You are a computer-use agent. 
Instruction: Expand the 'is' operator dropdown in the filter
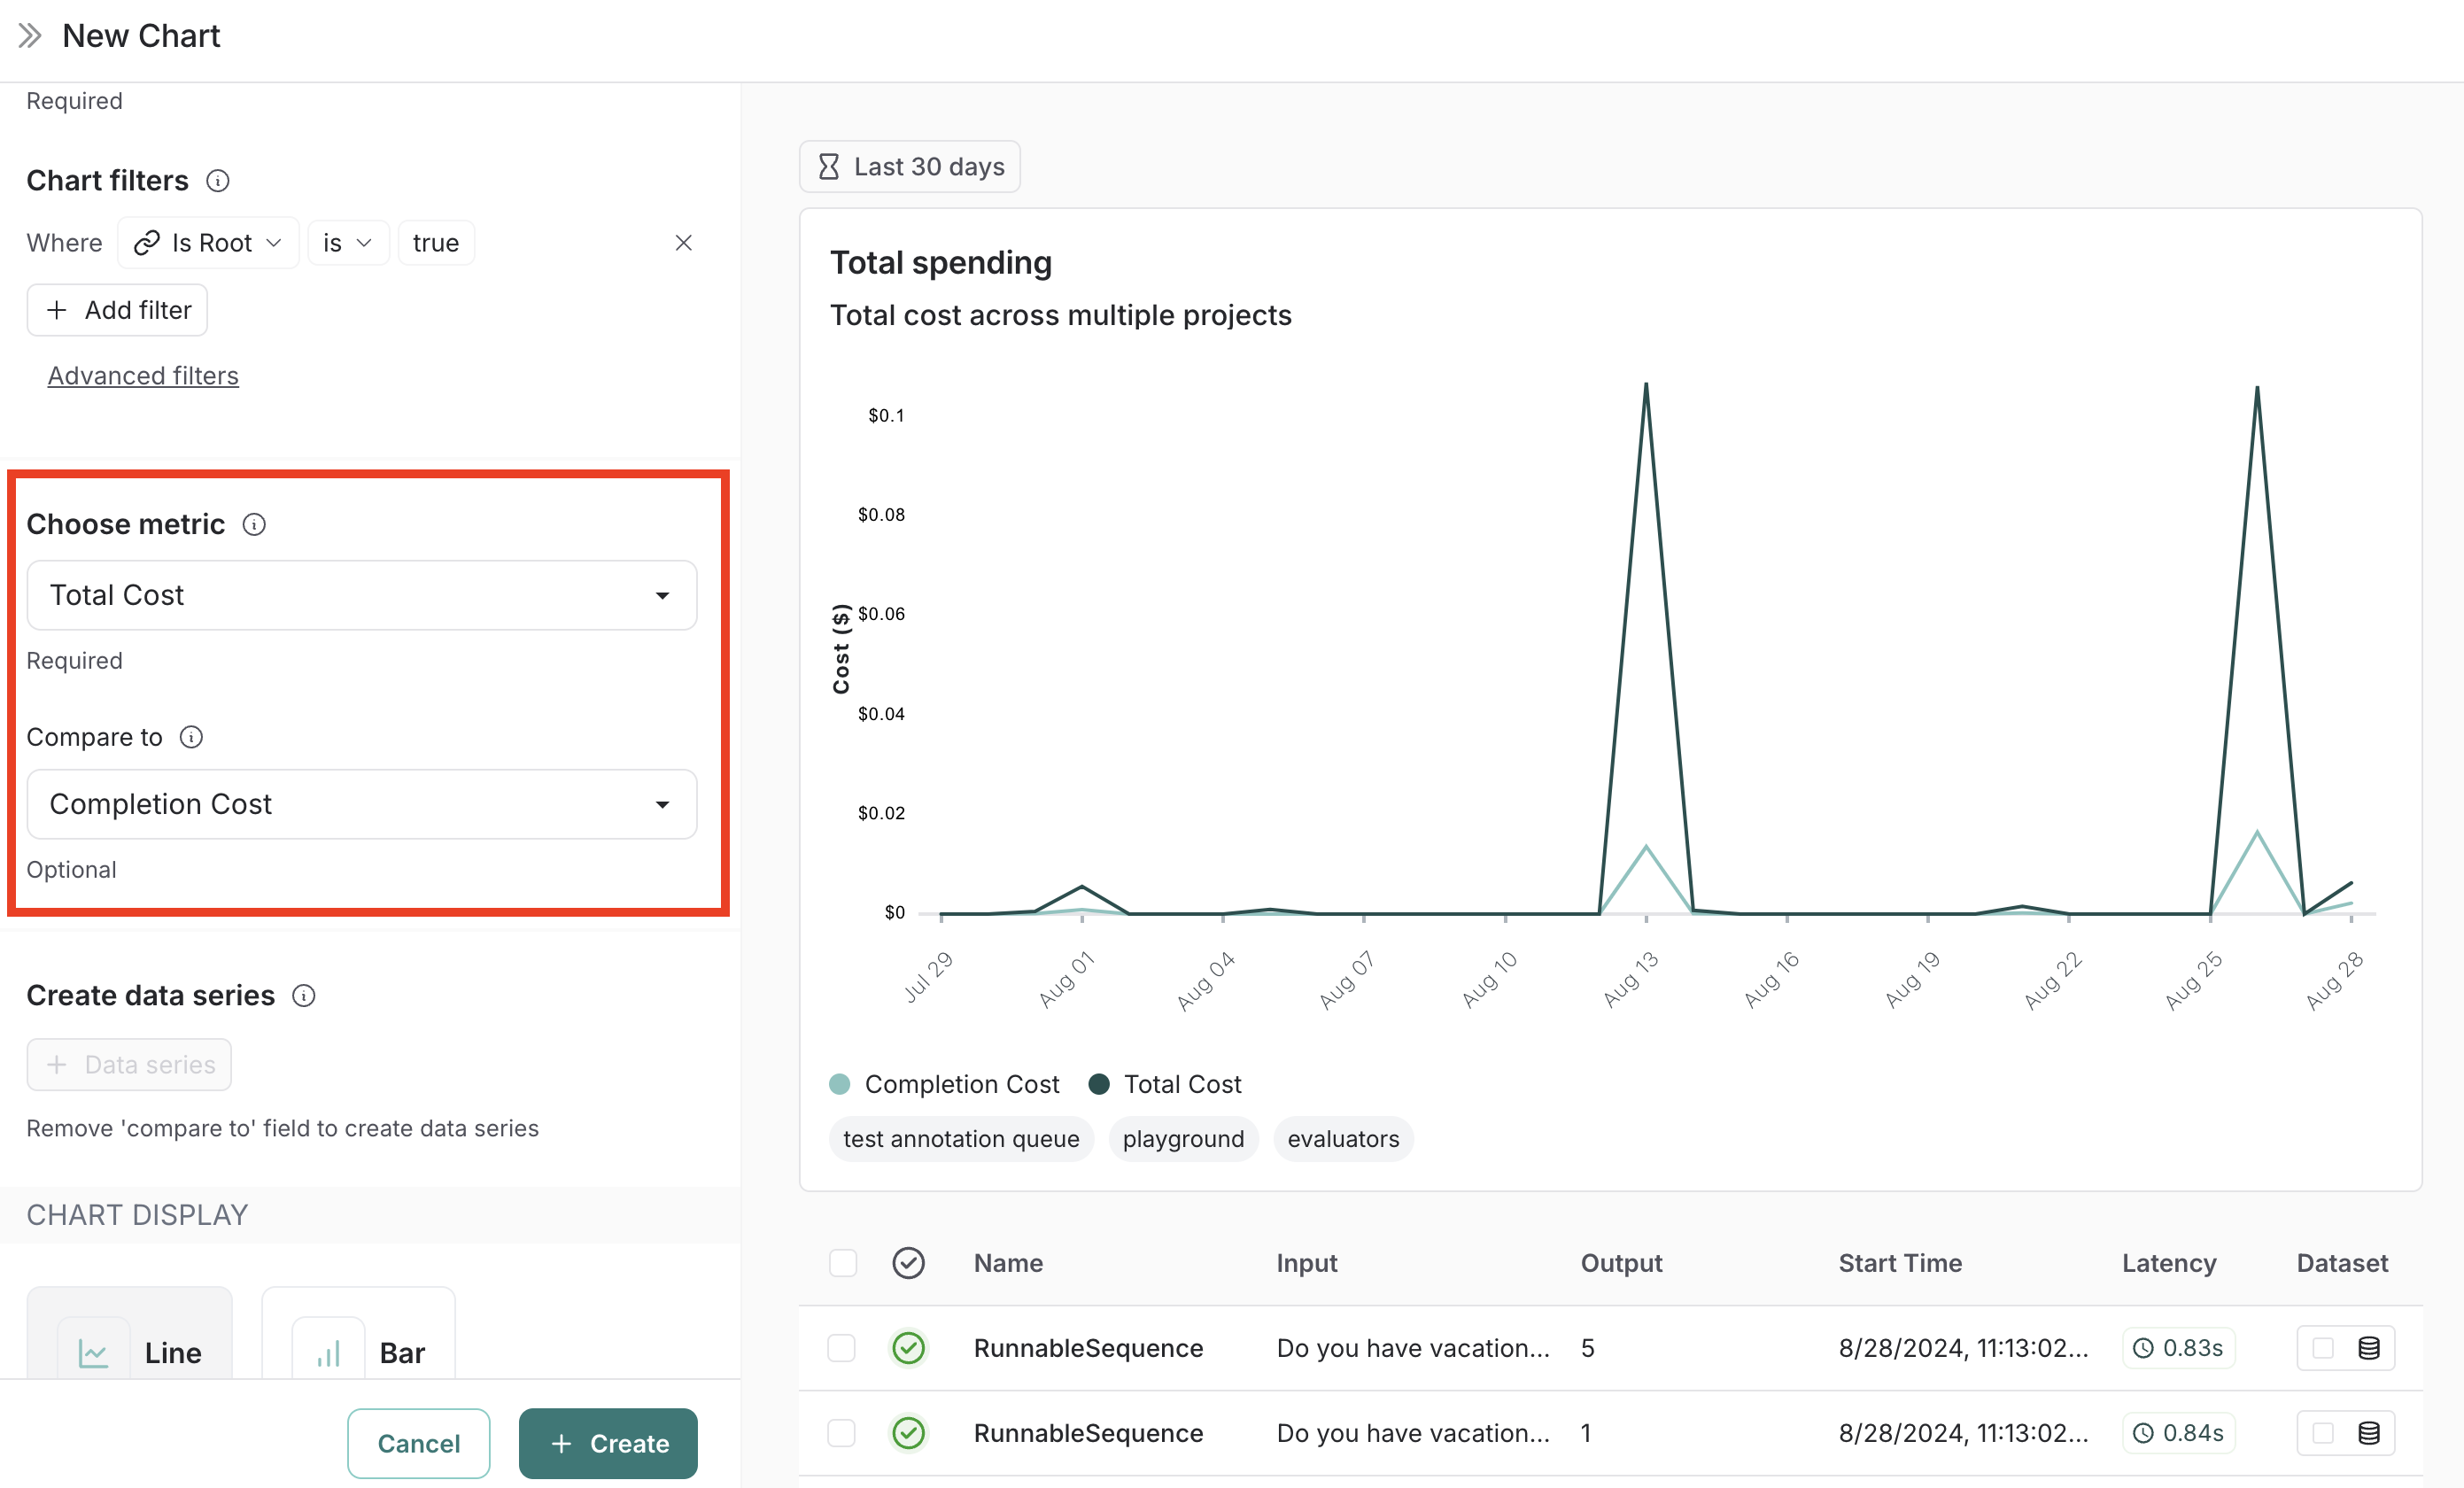[348, 242]
